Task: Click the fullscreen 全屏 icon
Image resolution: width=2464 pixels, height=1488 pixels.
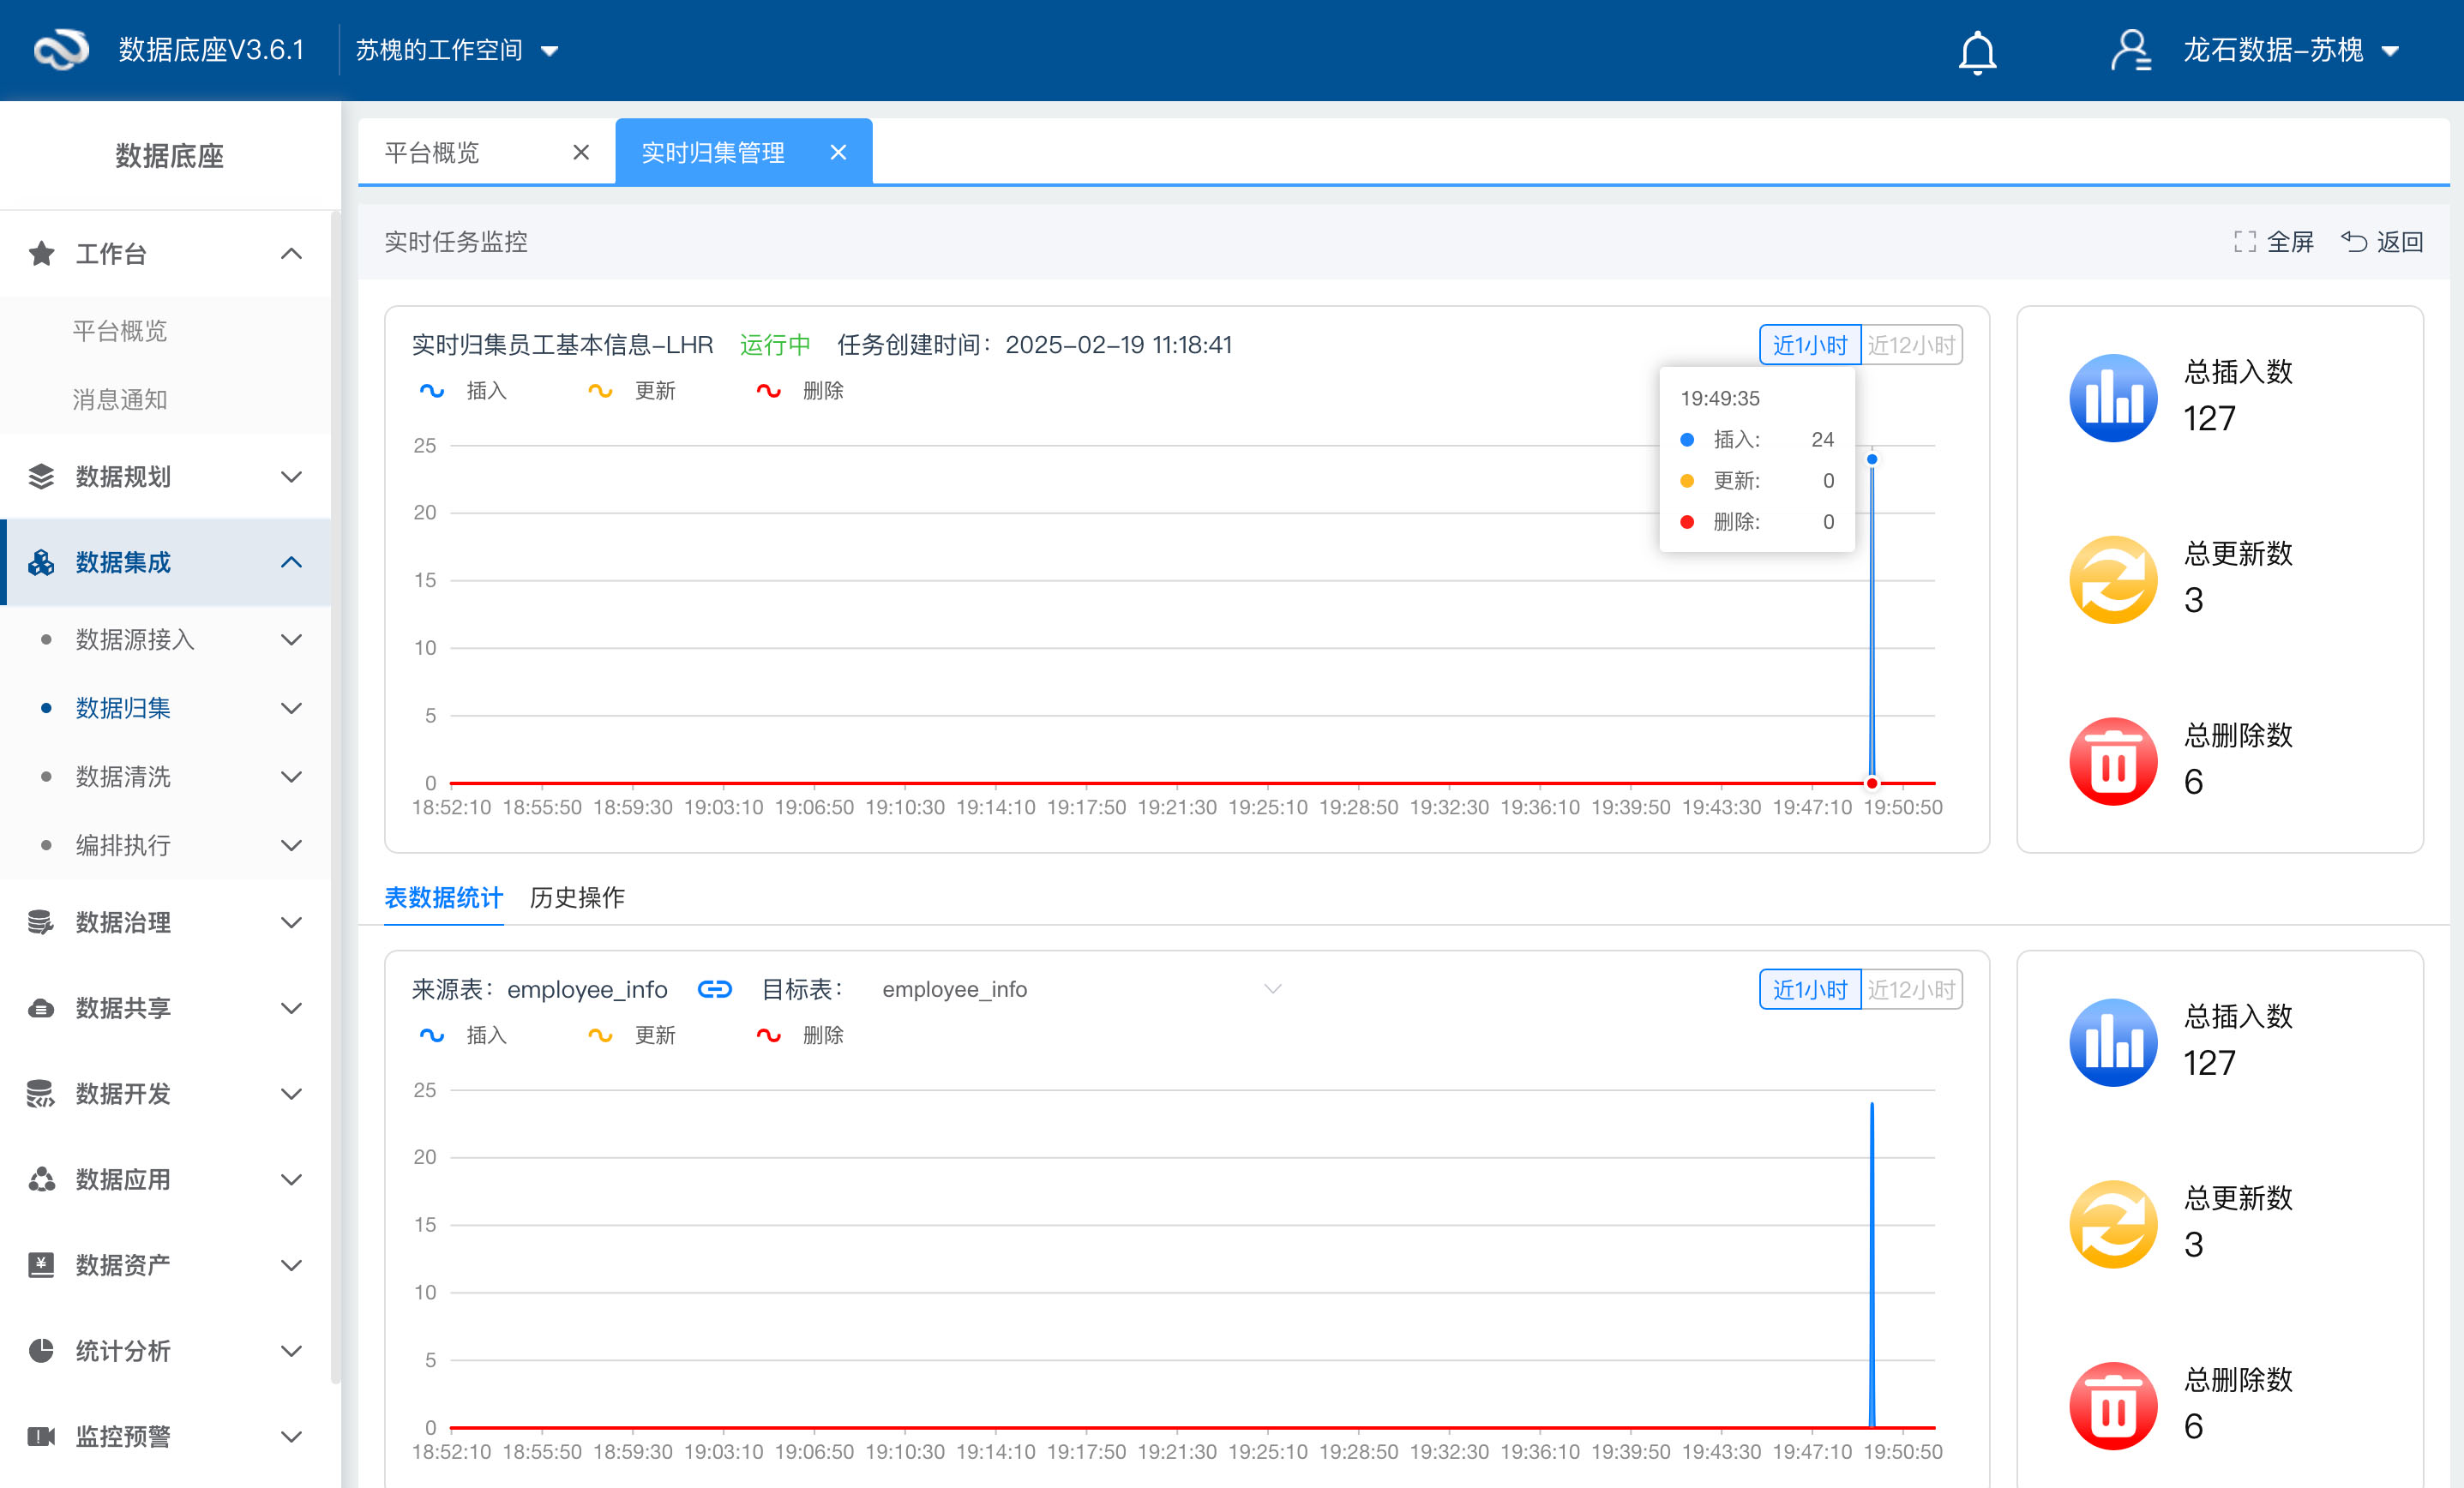Action: [2244, 242]
